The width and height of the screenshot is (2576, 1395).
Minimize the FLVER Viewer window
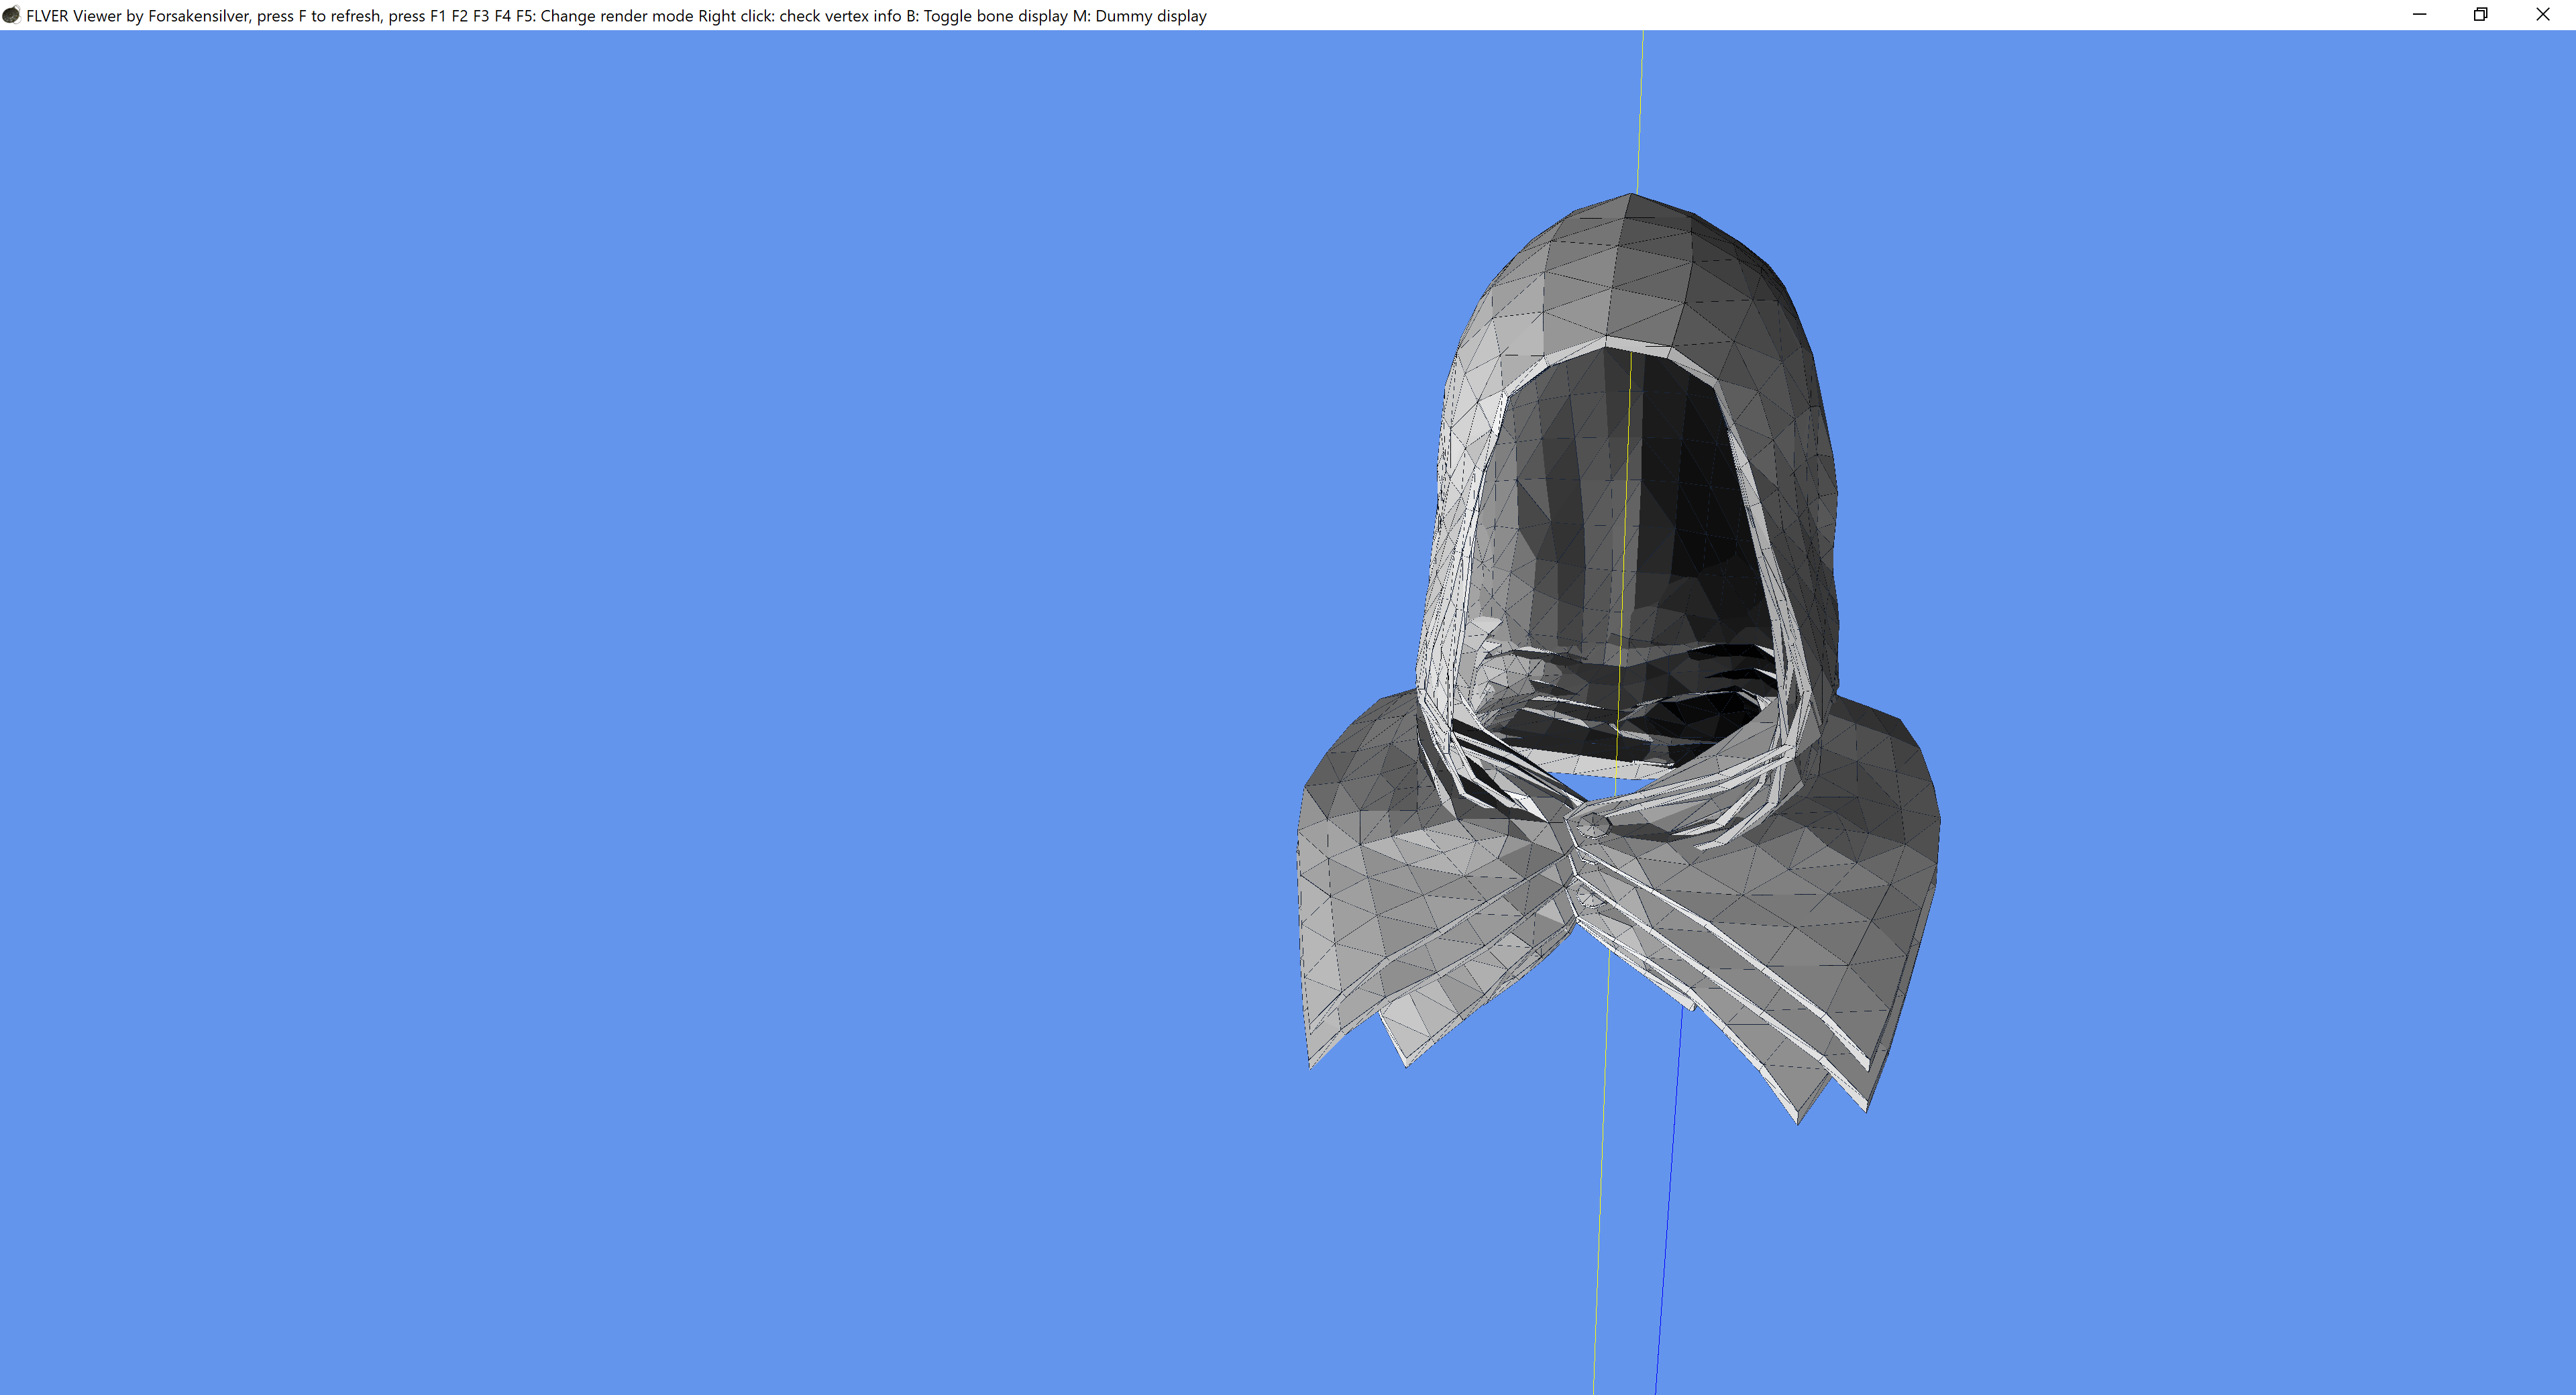[x=2419, y=15]
